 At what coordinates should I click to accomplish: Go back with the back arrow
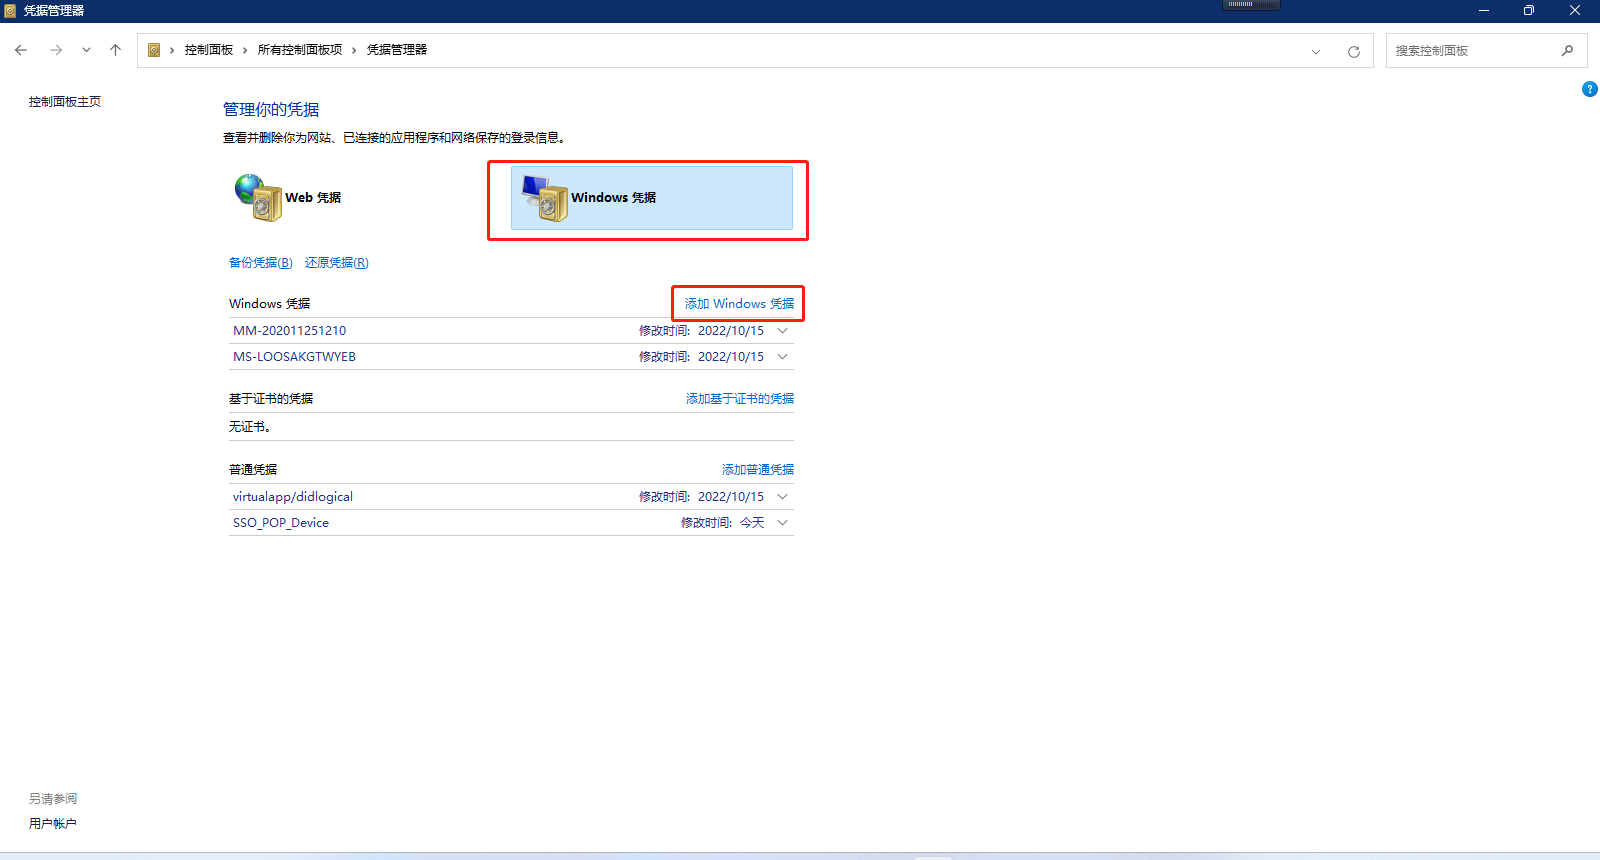click(x=21, y=50)
